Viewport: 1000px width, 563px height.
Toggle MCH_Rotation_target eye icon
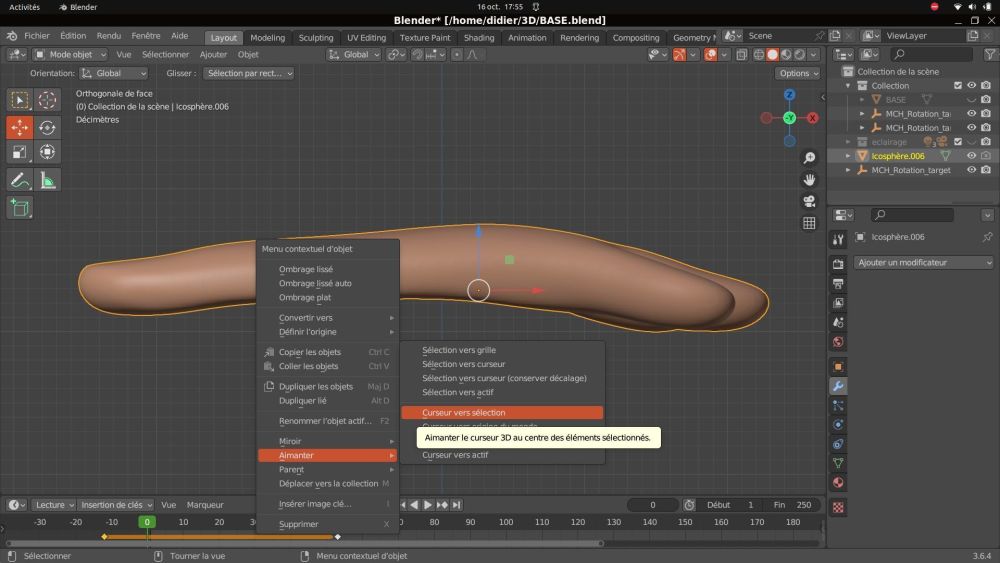[x=971, y=170]
